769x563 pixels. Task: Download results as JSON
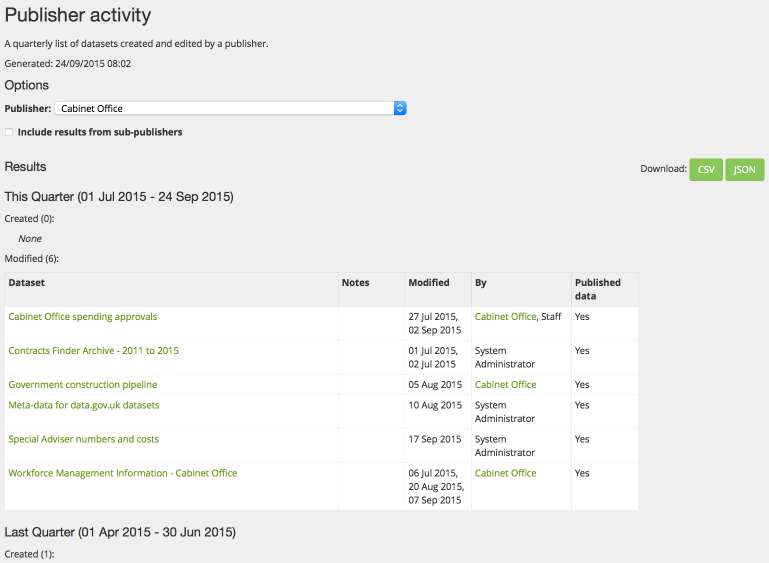coord(744,170)
